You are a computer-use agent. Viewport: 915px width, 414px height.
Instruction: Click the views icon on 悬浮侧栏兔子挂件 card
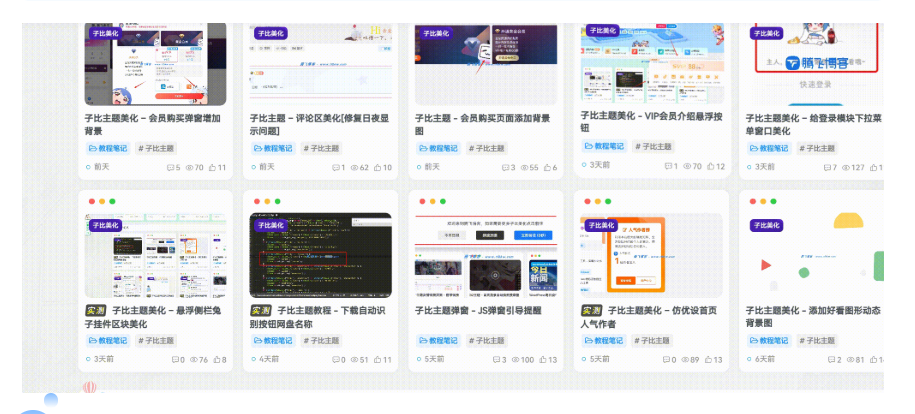click(194, 360)
